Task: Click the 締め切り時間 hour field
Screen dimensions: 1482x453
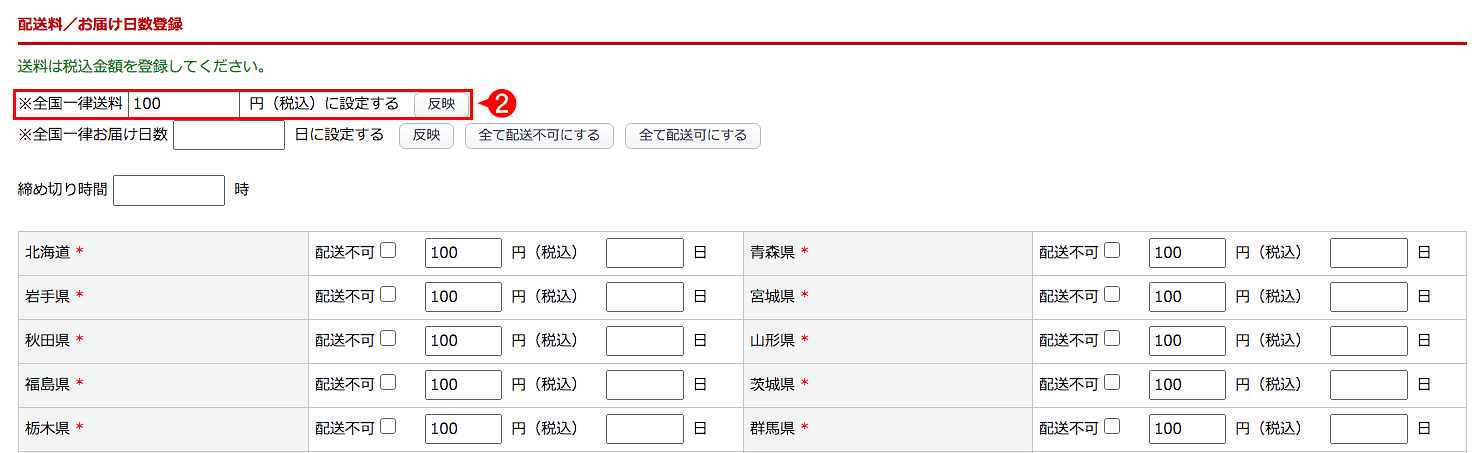Action: [x=169, y=190]
